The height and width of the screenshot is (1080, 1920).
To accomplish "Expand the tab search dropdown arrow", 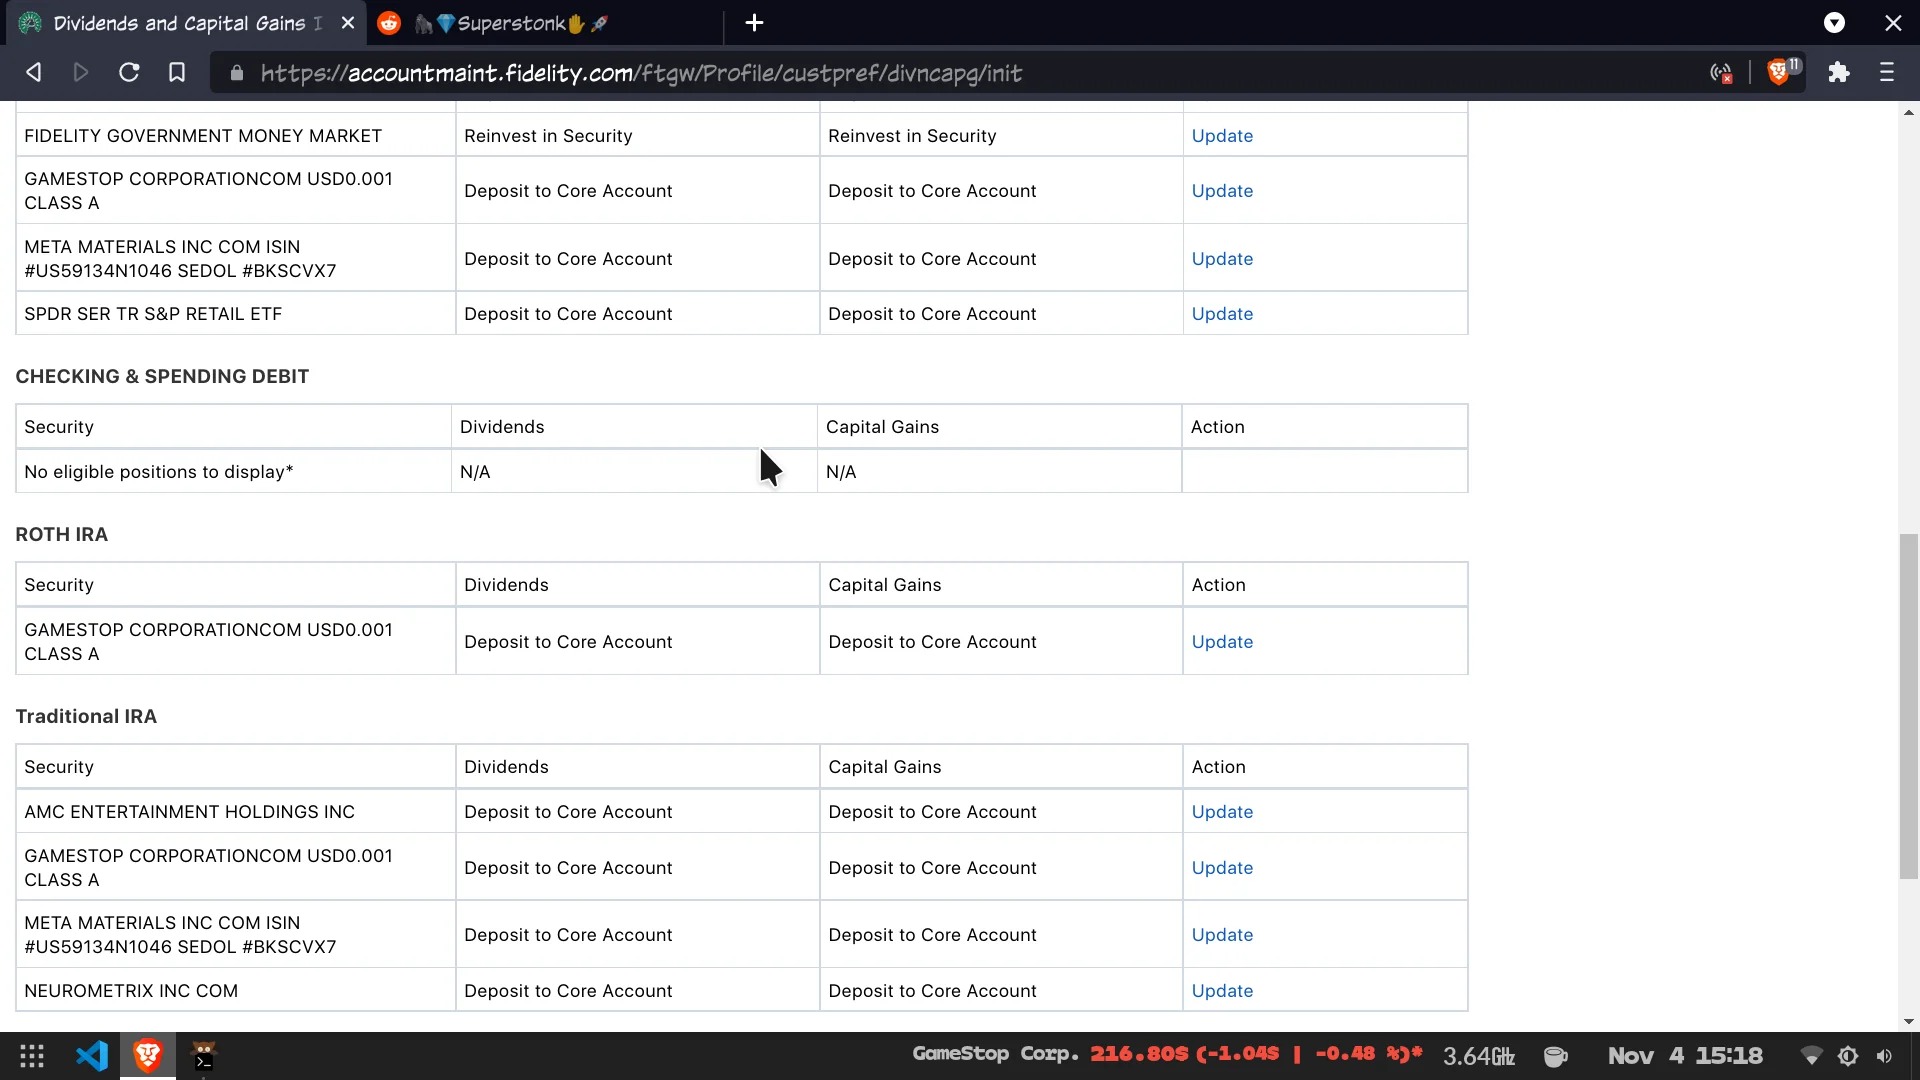I will [1834, 22].
